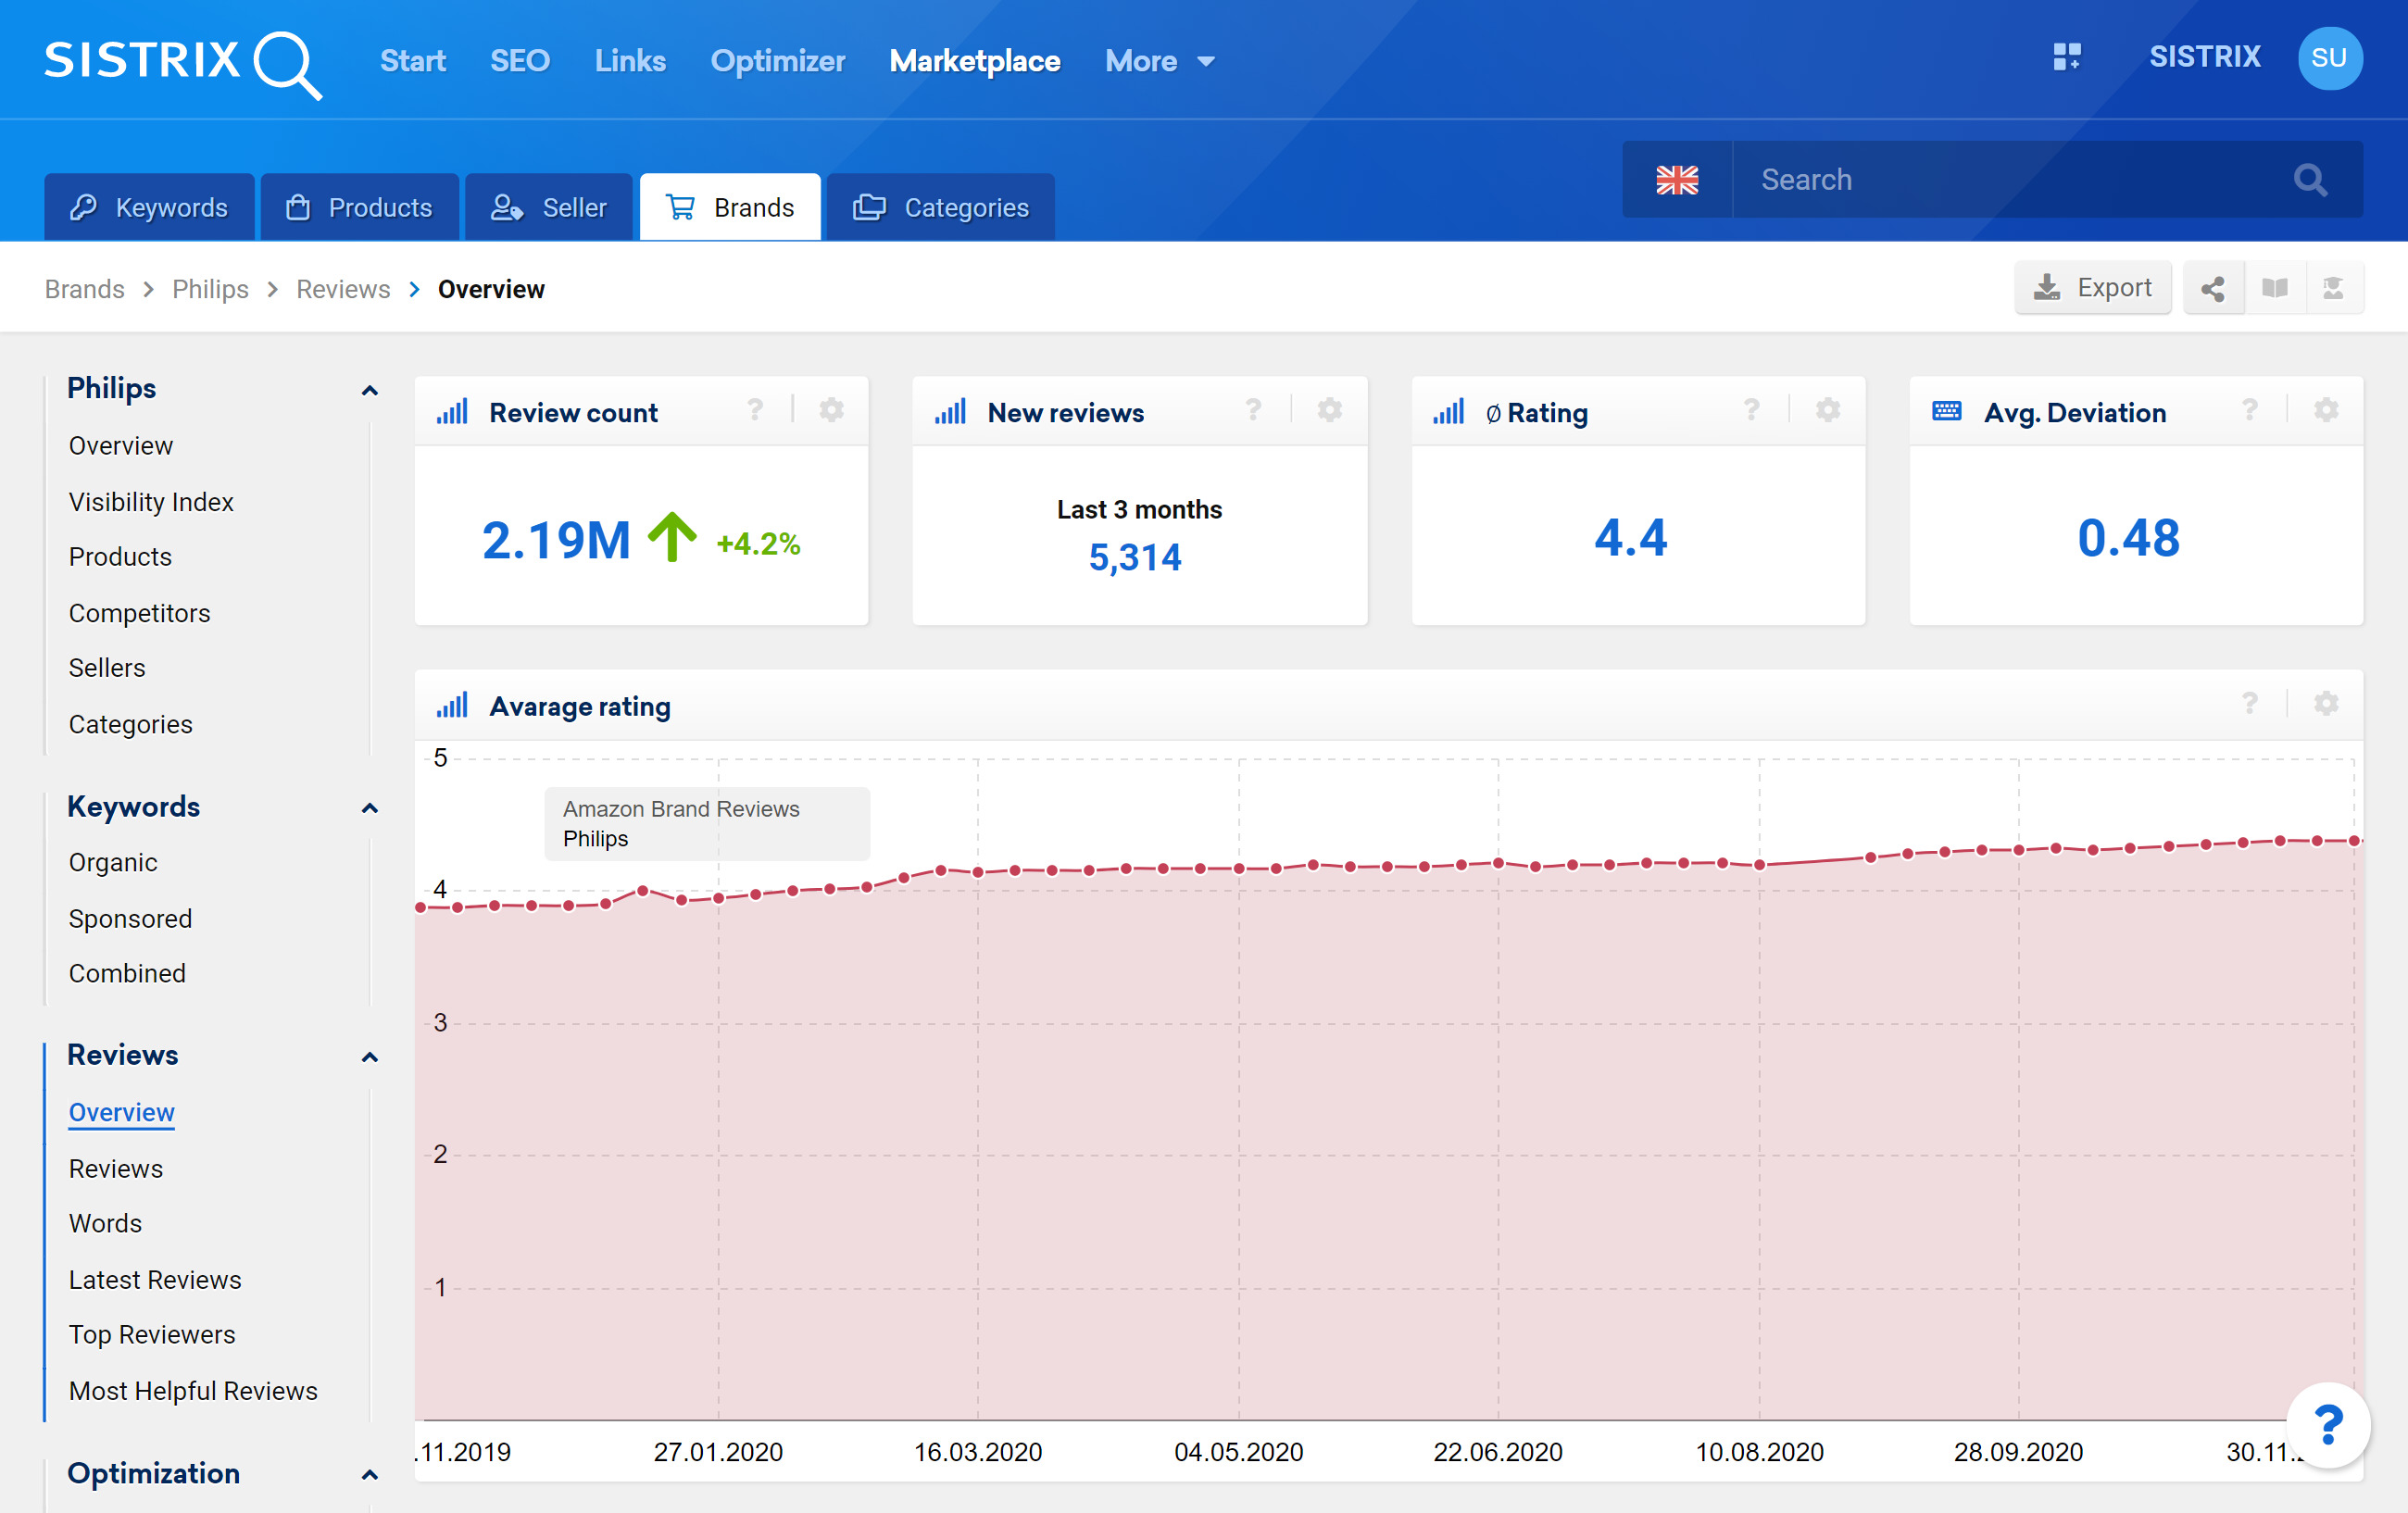The height and width of the screenshot is (1513, 2408).
Task: Open the More dropdown menu
Action: [1159, 62]
